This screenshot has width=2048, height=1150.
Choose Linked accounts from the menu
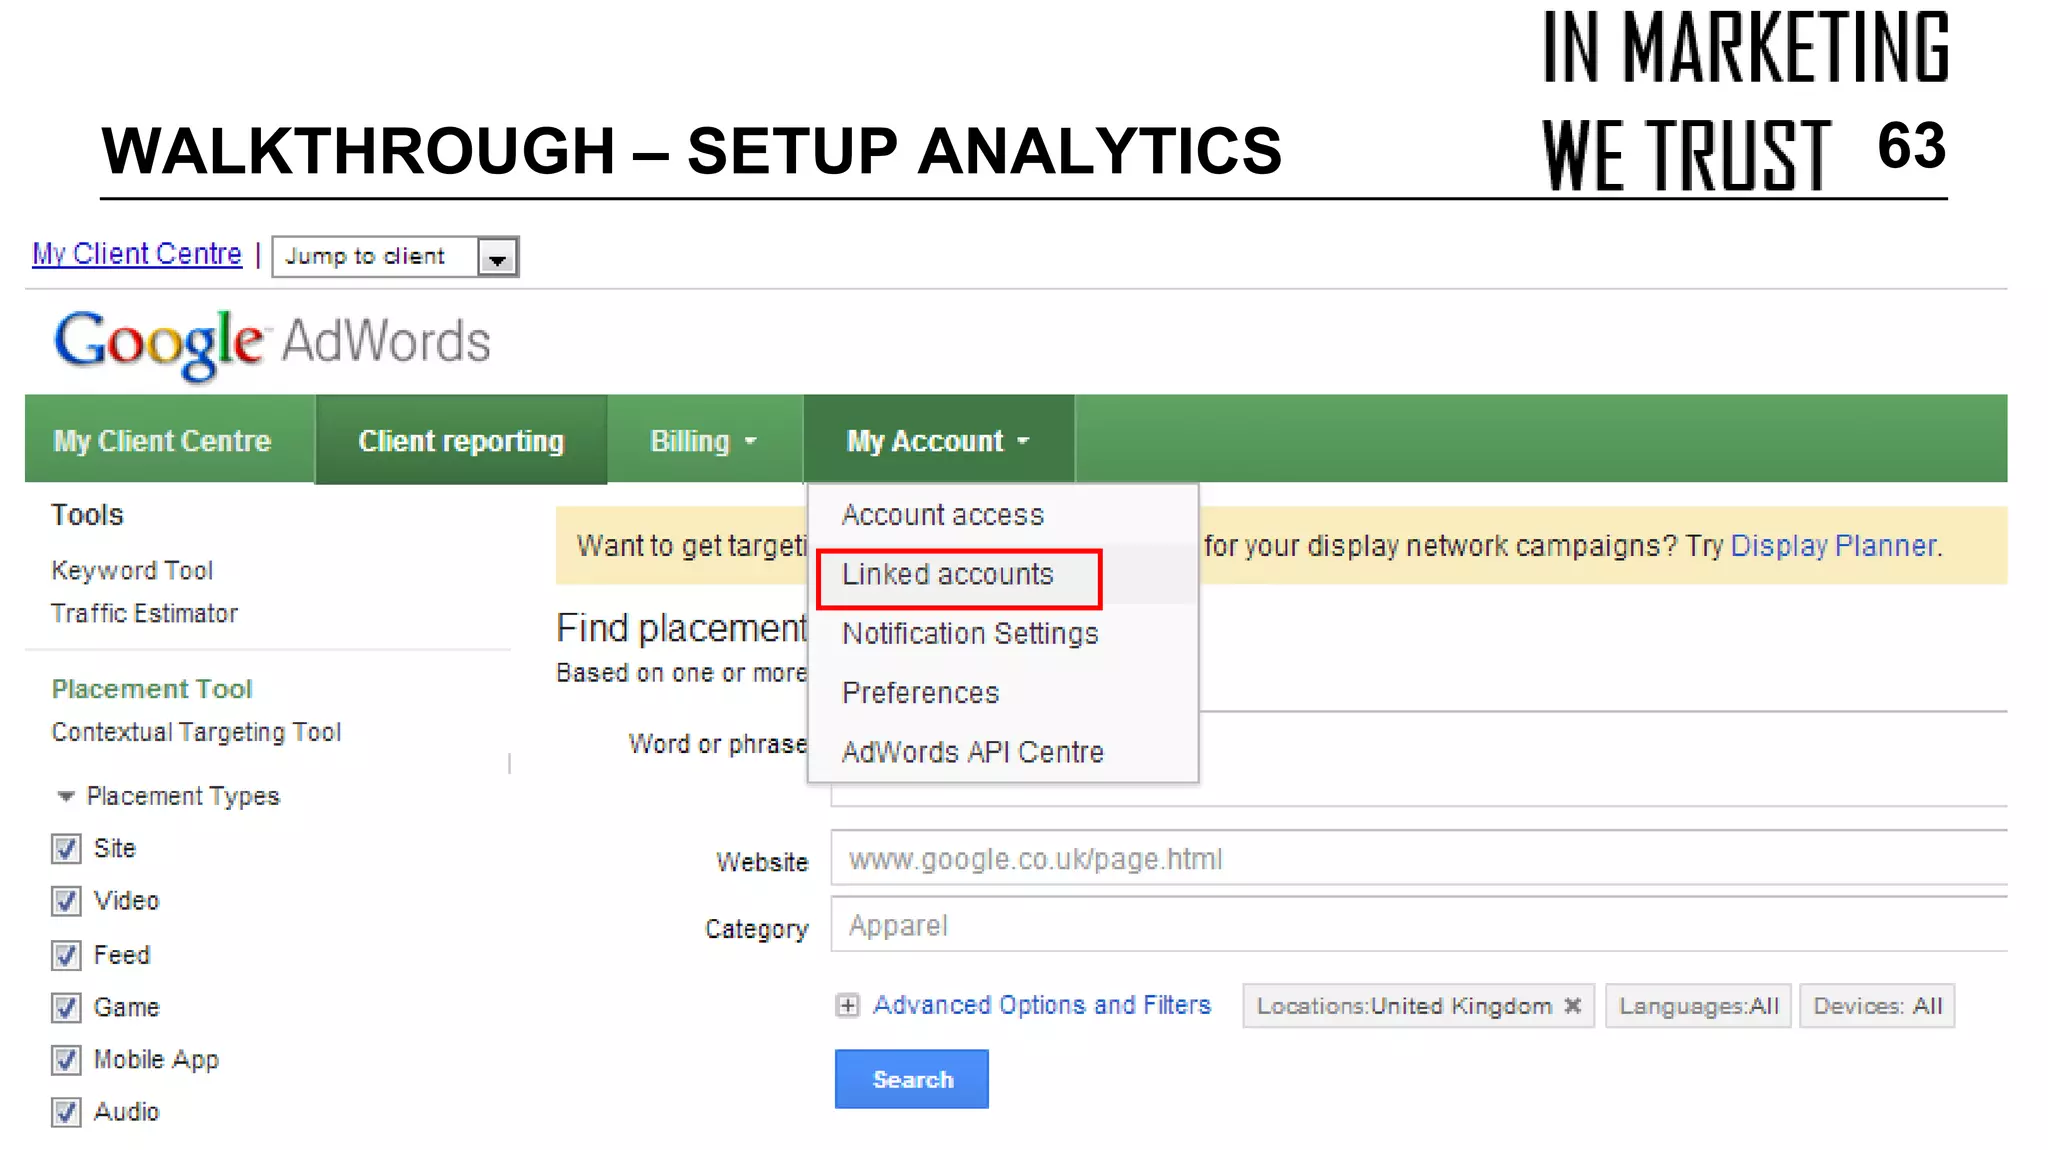tap(1003, 575)
